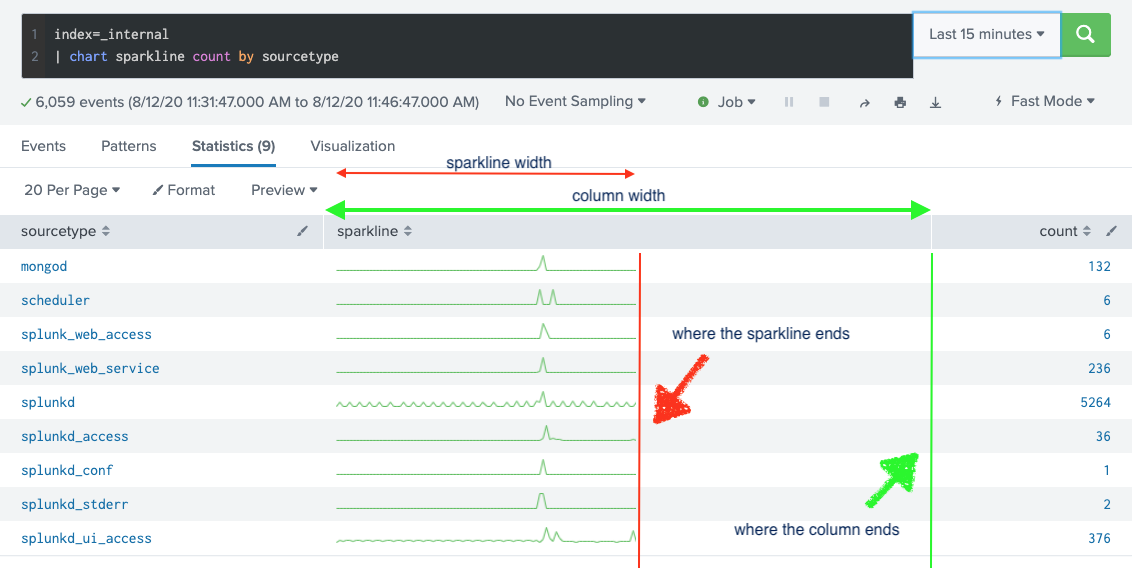Click the green search magnifier button

click(x=1085, y=34)
